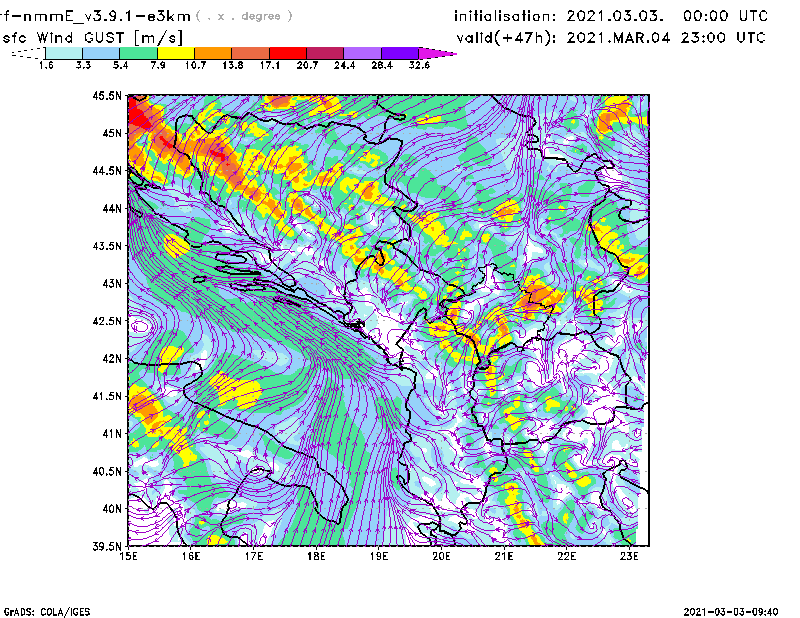Click the 'initialisation:' label
This screenshot has width=800, height=618.
pyautogui.click(x=505, y=16)
